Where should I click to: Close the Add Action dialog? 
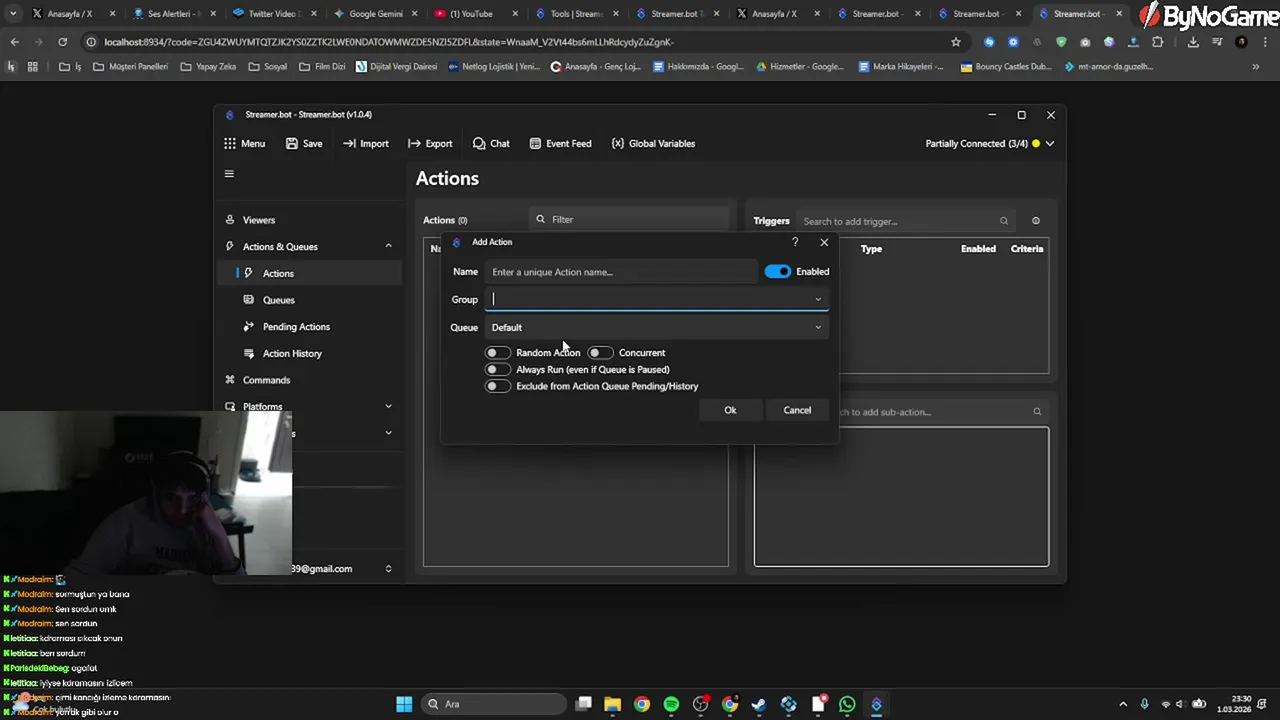[824, 242]
